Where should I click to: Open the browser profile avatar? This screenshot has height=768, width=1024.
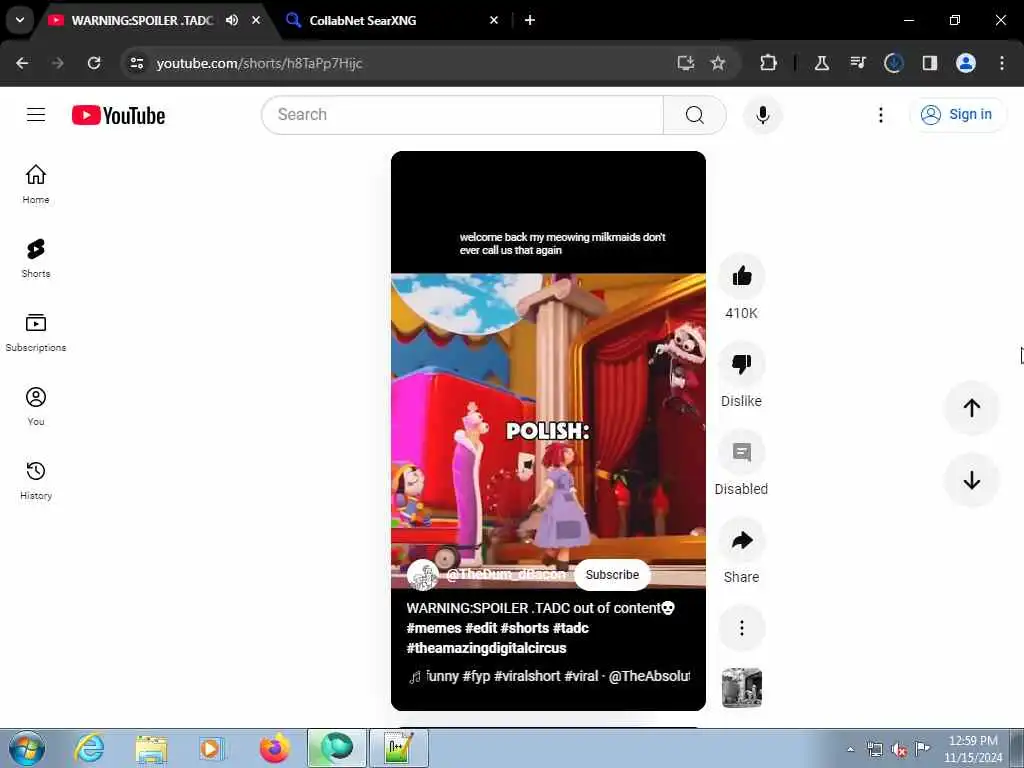point(965,63)
